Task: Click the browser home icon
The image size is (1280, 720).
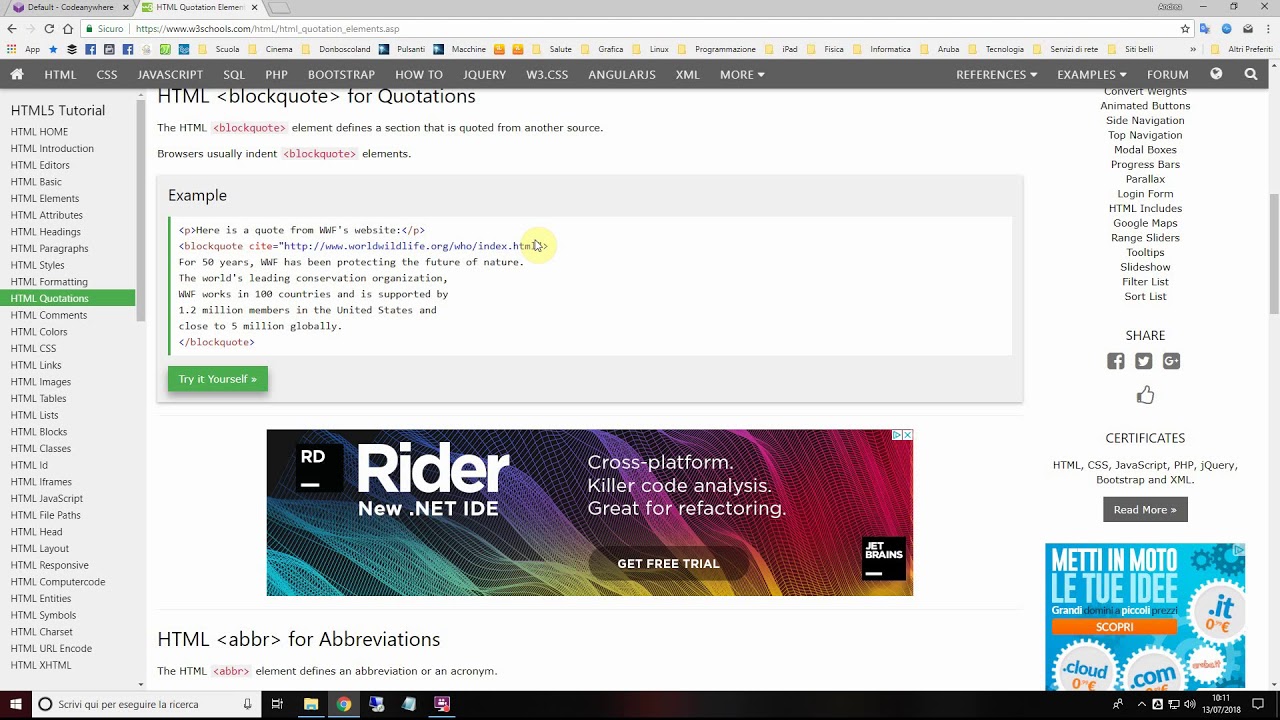Action: pyautogui.click(x=68, y=29)
